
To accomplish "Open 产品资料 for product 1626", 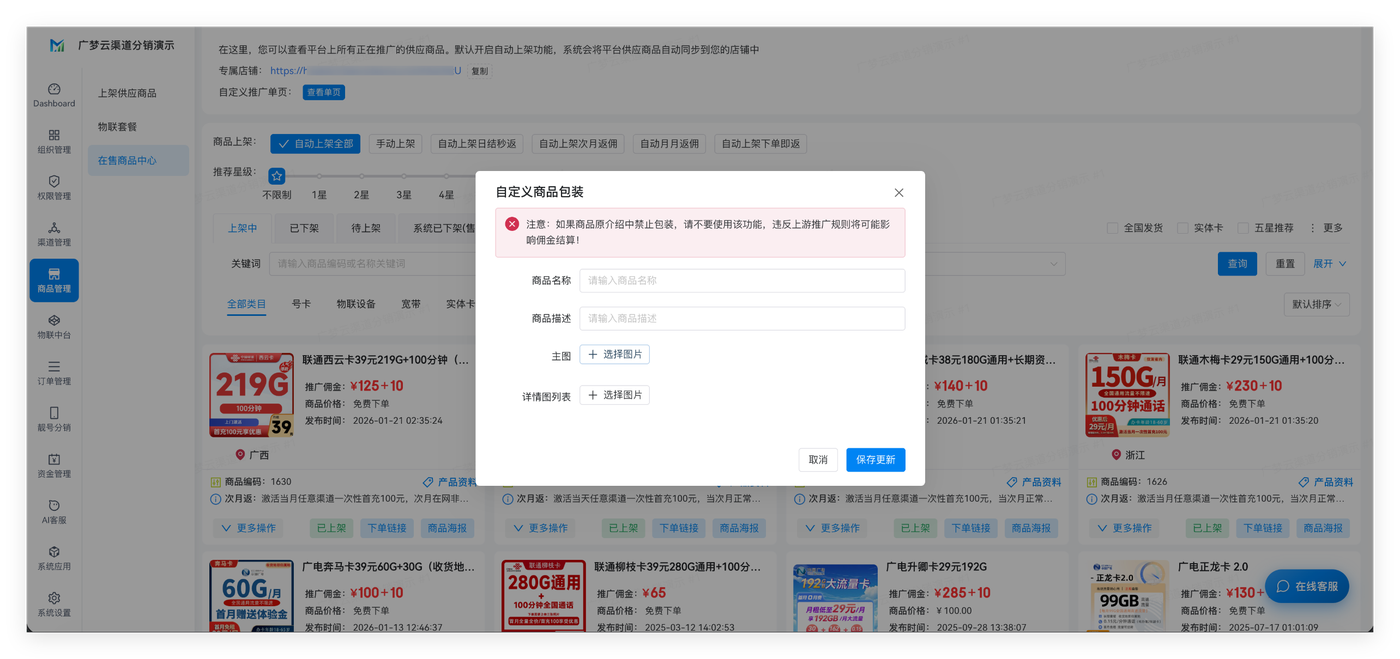I will 1325,482.
